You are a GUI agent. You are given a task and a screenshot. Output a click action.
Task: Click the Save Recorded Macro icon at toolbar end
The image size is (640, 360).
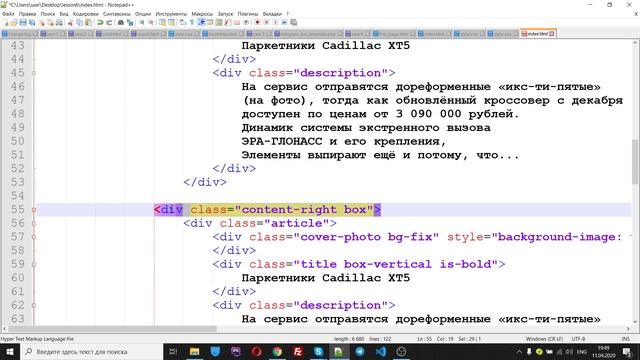click(293, 22)
